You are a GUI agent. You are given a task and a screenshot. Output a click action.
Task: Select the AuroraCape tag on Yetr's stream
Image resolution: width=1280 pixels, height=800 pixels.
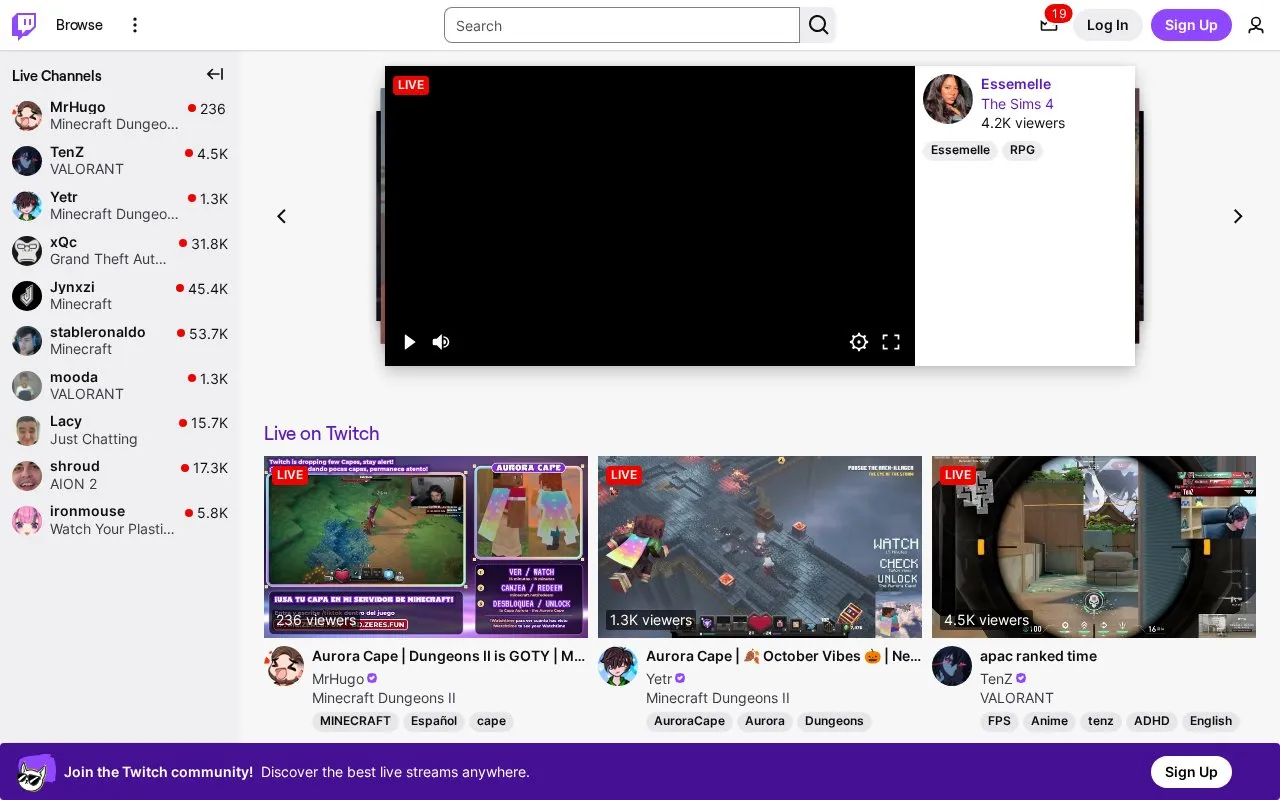(689, 721)
